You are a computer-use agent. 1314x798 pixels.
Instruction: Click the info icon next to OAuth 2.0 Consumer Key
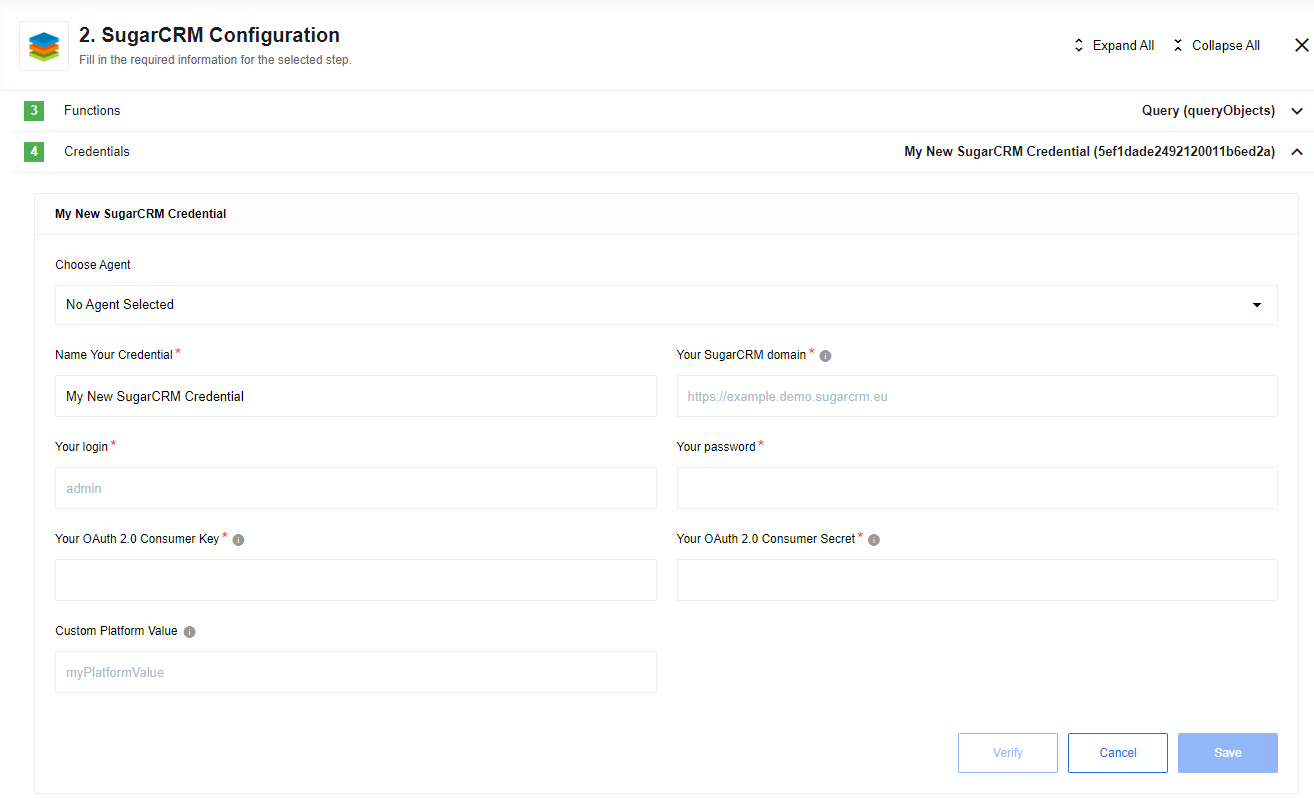238,539
